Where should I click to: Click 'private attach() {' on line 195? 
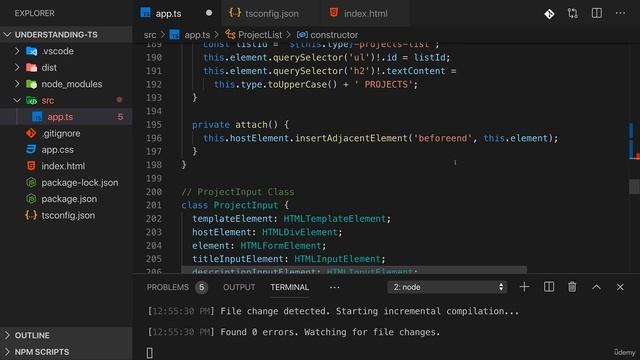tap(240, 124)
